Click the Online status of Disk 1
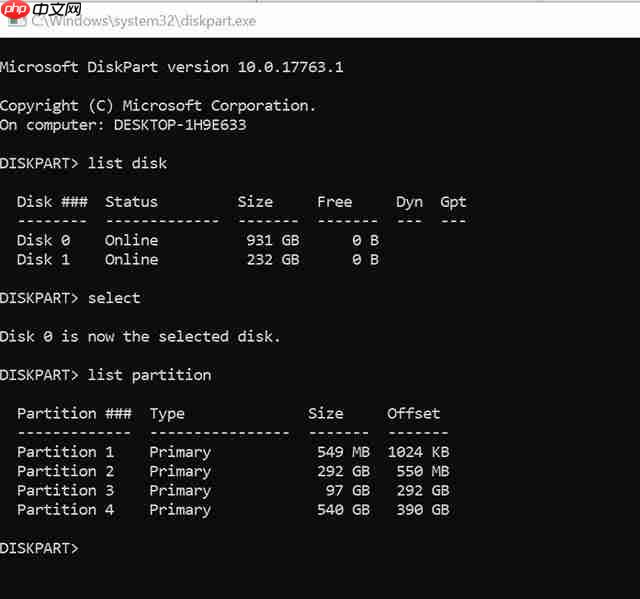The image size is (640, 599). coord(131,260)
